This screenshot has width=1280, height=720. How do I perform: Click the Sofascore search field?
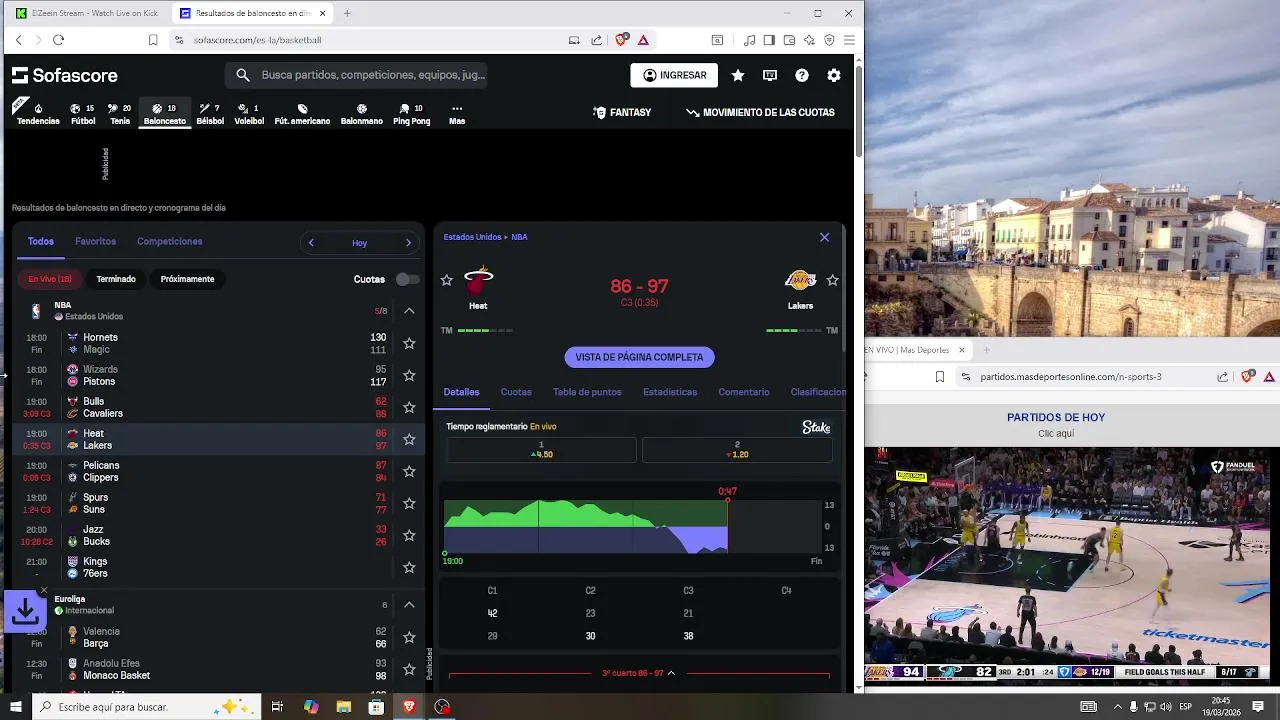click(x=356, y=75)
